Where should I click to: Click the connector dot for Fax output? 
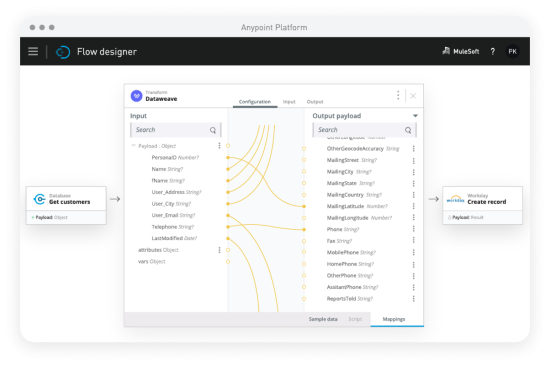pyautogui.click(x=304, y=241)
